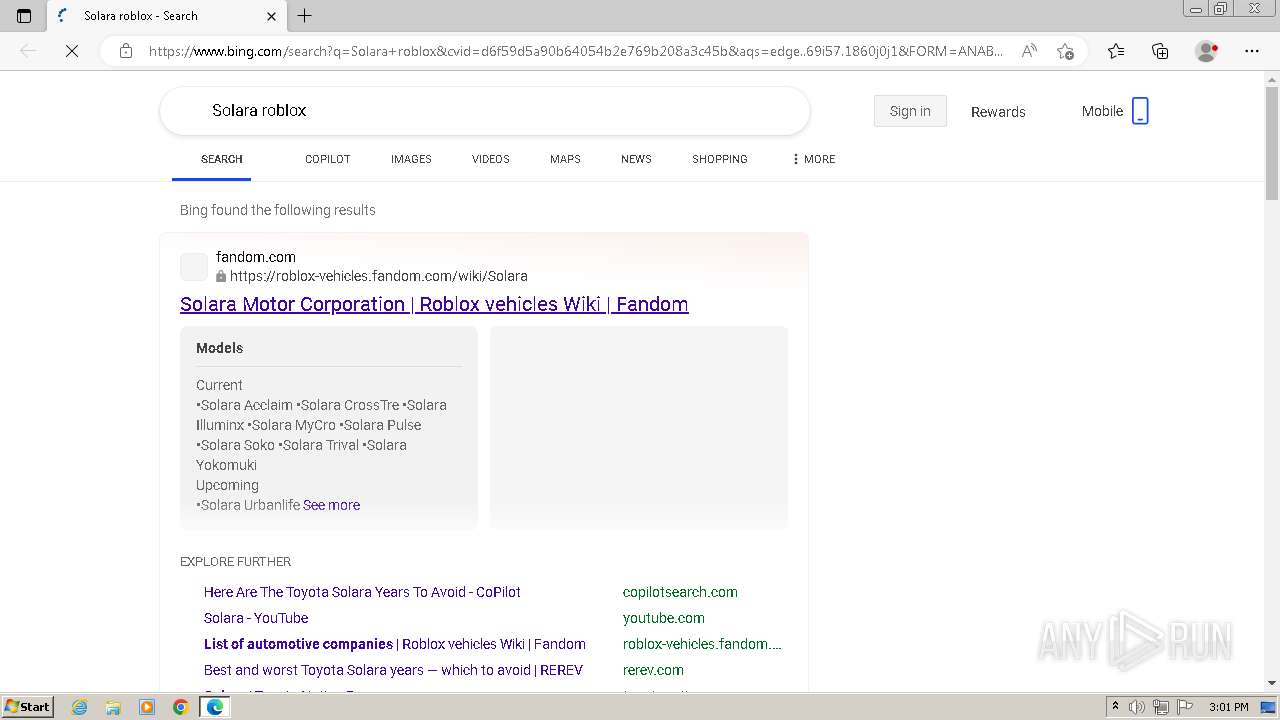Switch to the Videos tab
The image size is (1280, 720).
490,159
